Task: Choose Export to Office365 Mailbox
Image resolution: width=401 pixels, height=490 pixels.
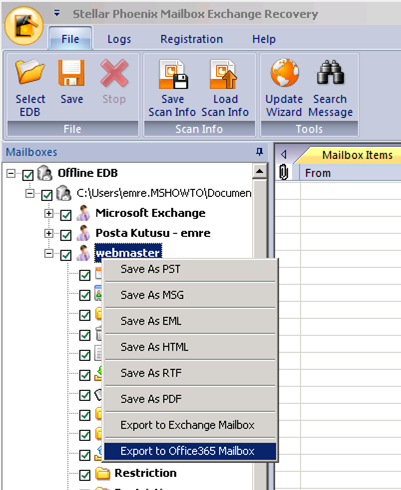Action: (x=190, y=451)
